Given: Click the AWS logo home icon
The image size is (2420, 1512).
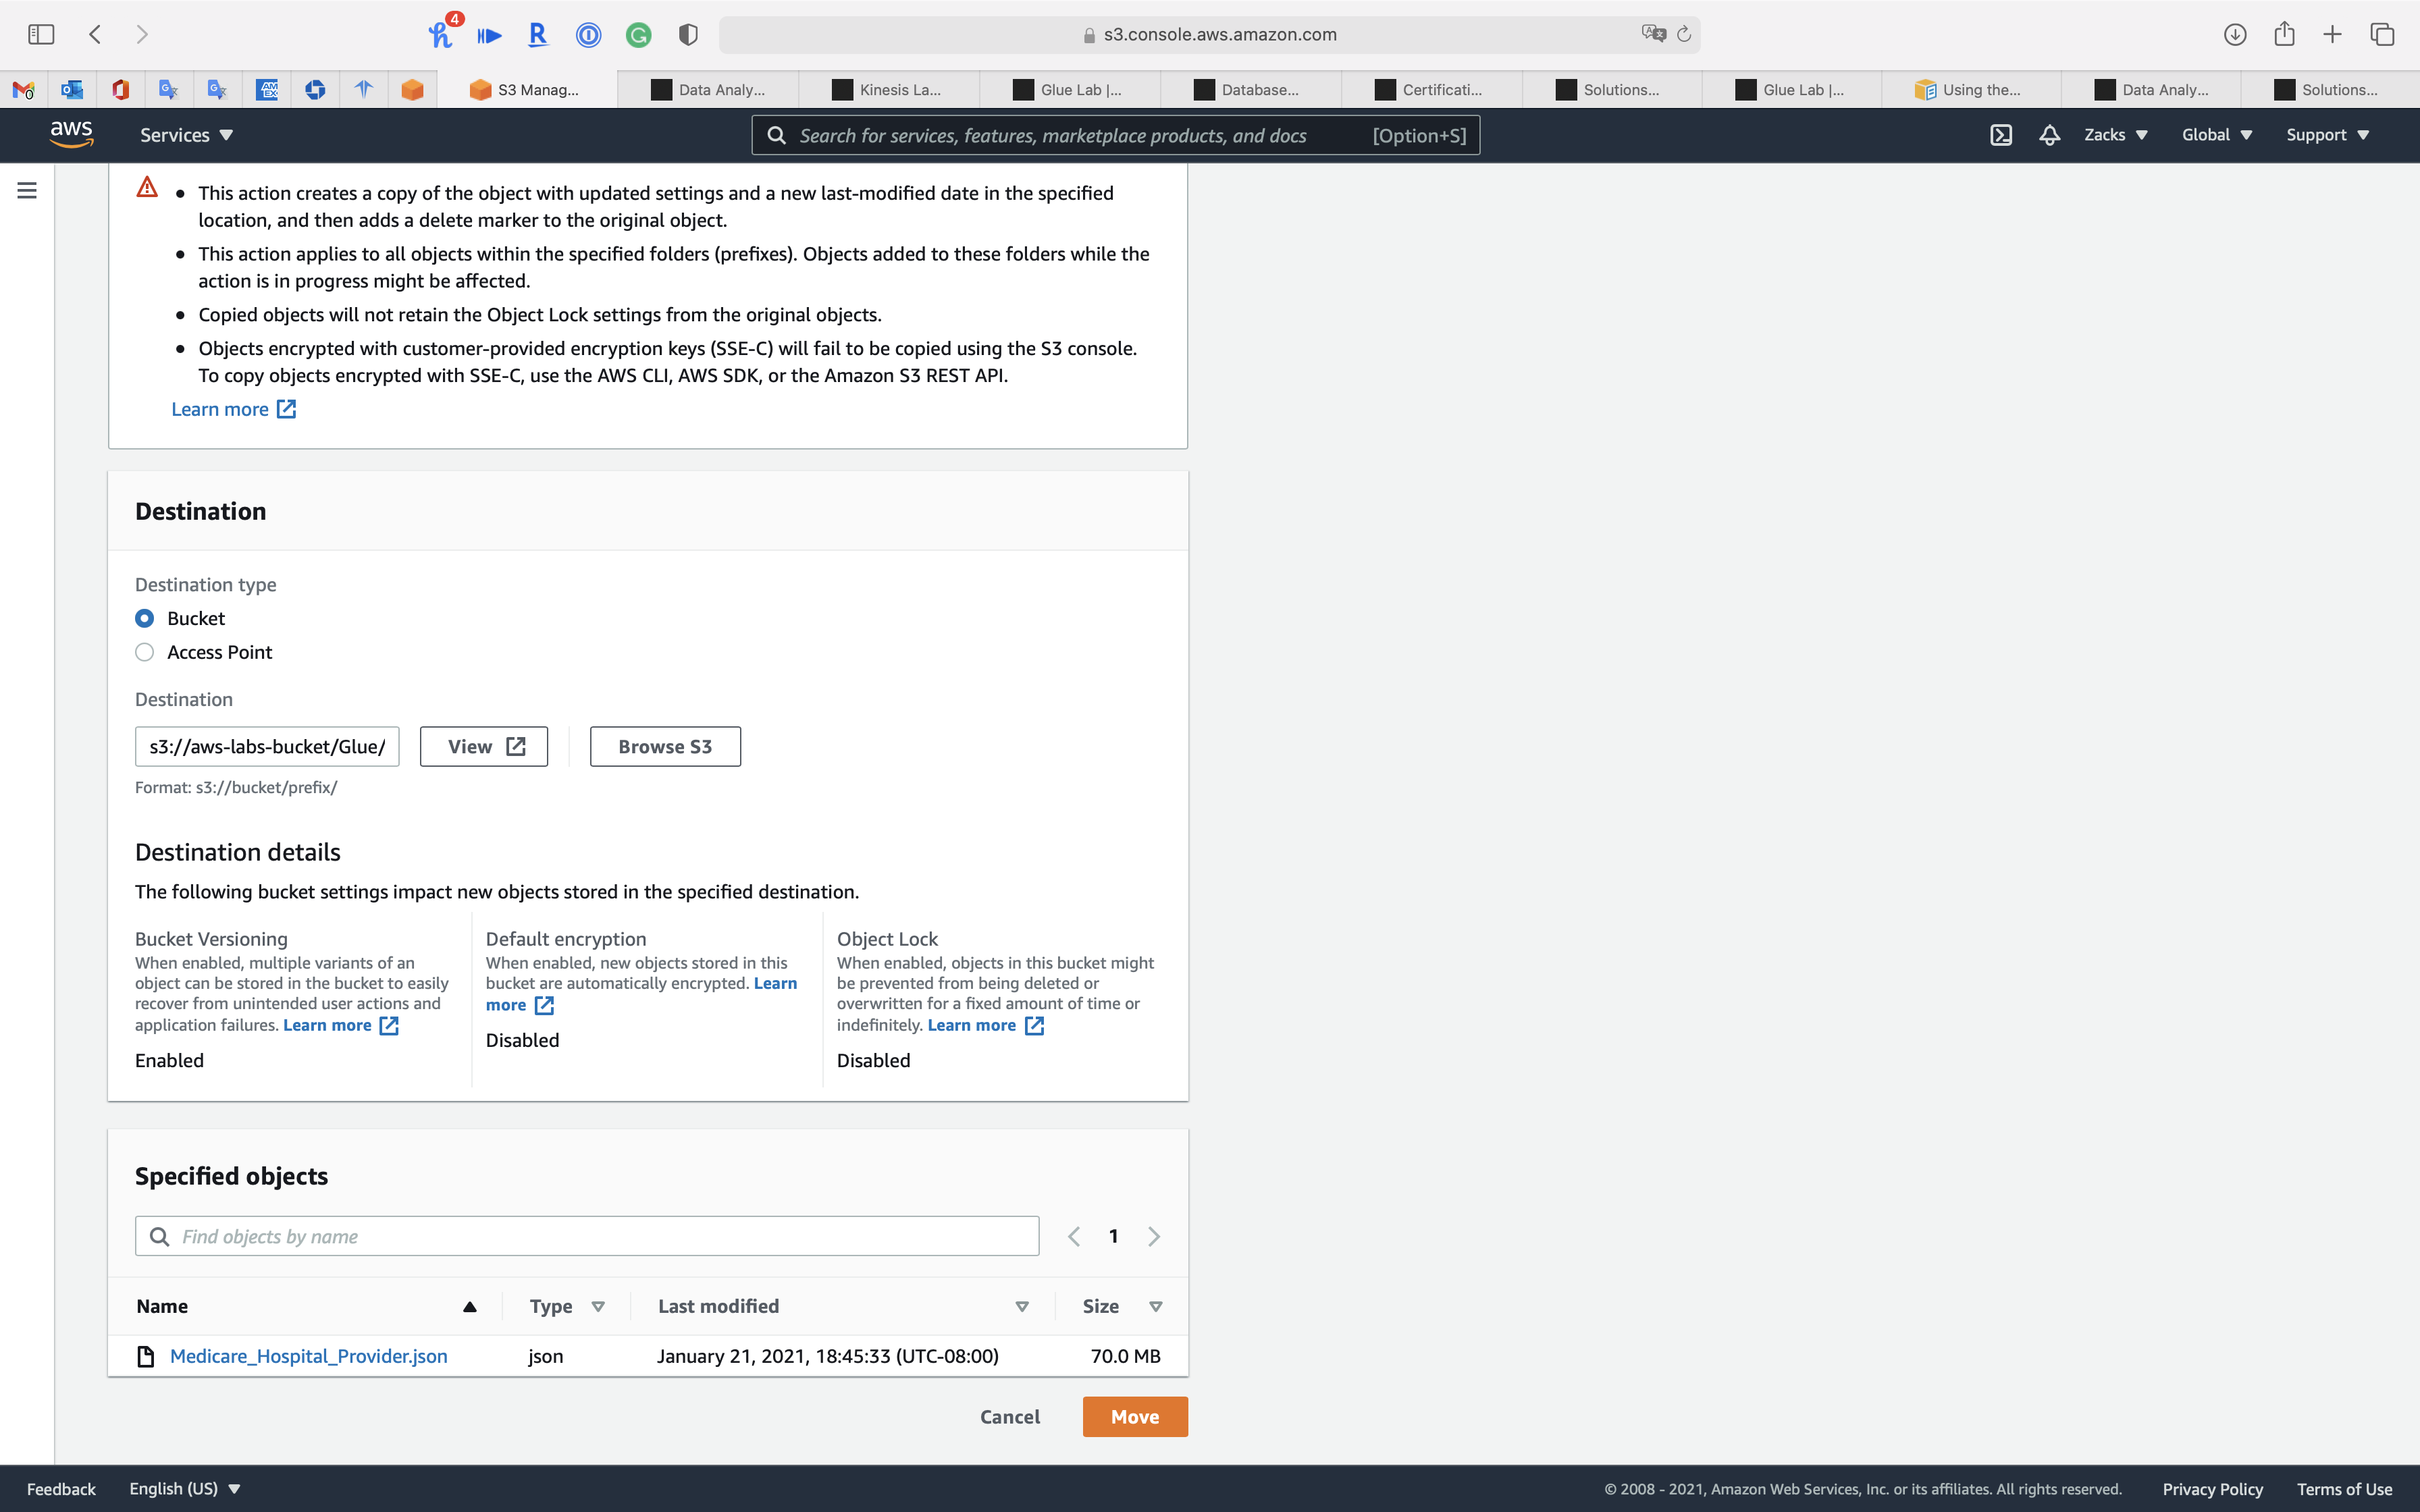Looking at the screenshot, I should click(71, 134).
